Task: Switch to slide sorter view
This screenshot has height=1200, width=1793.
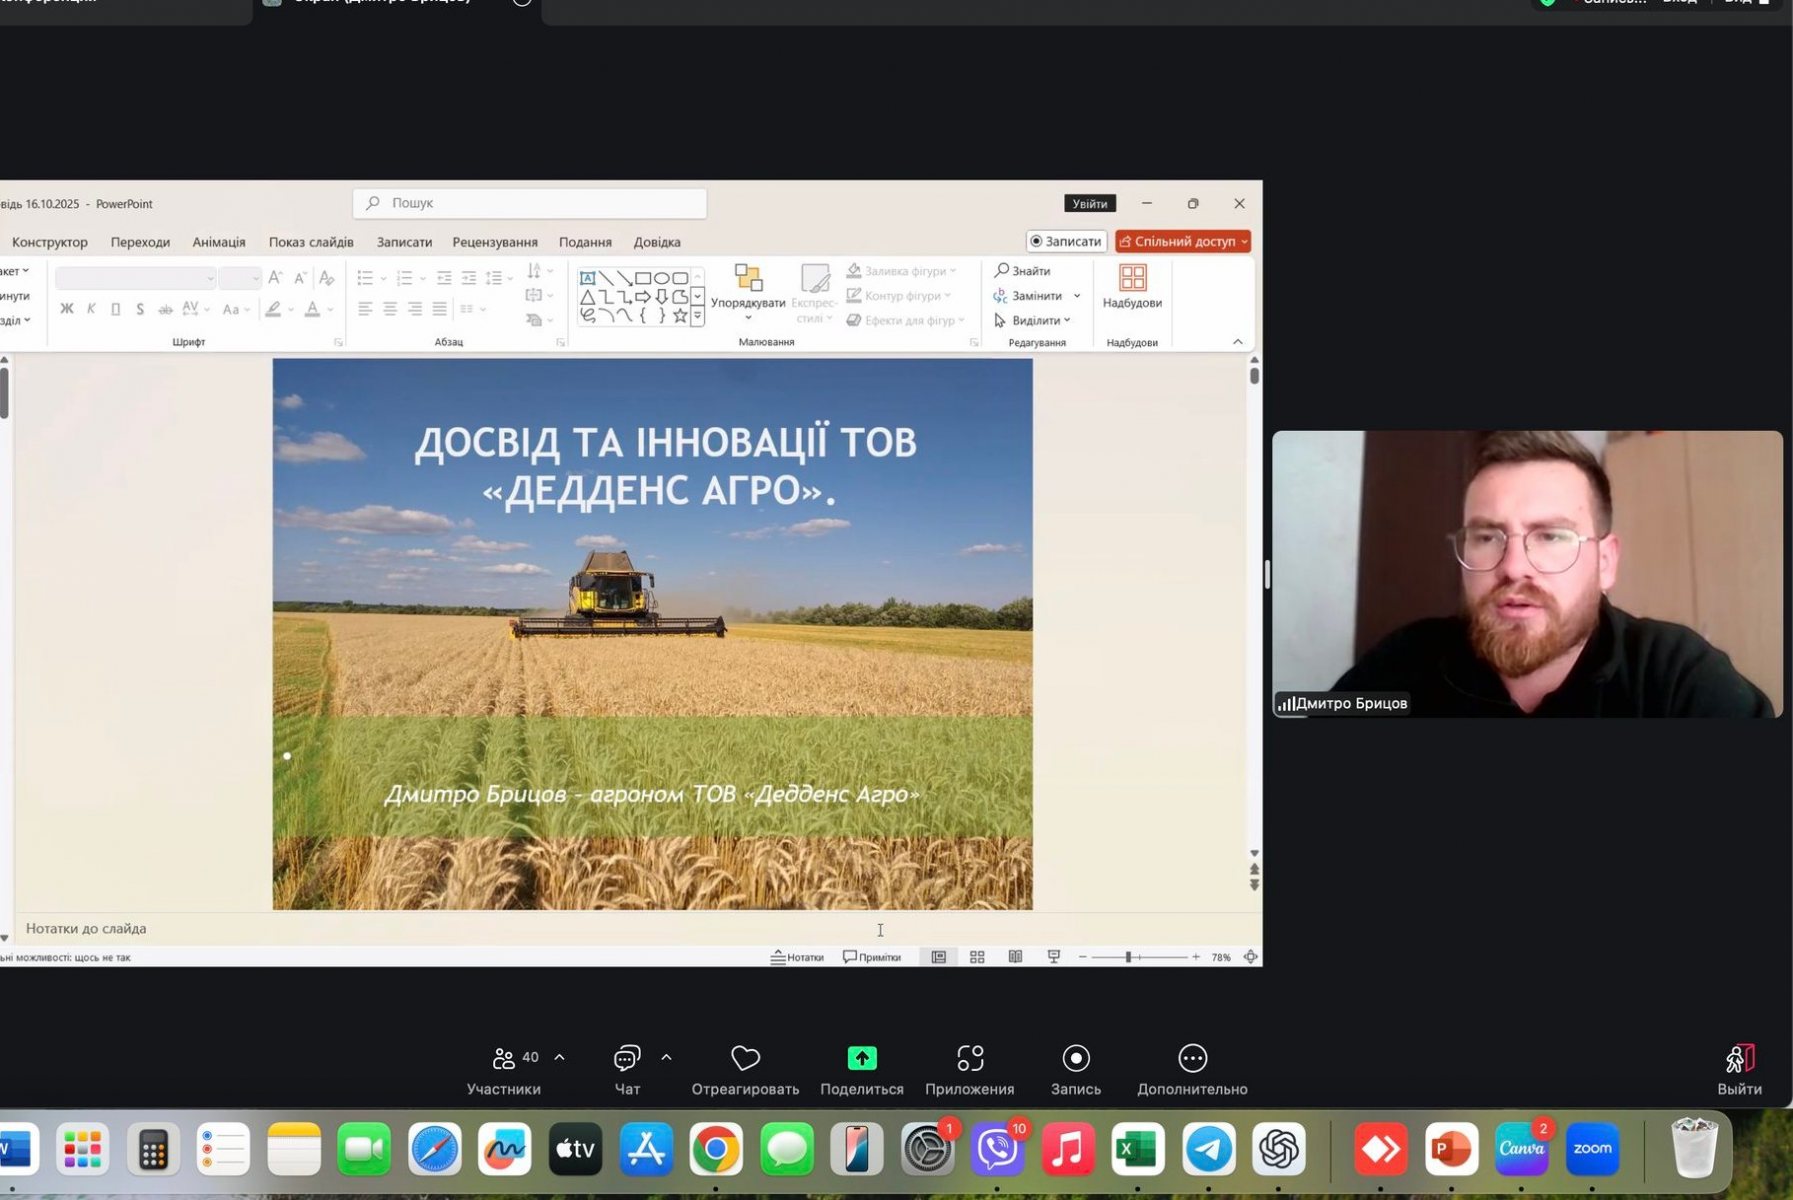Action: tap(977, 957)
